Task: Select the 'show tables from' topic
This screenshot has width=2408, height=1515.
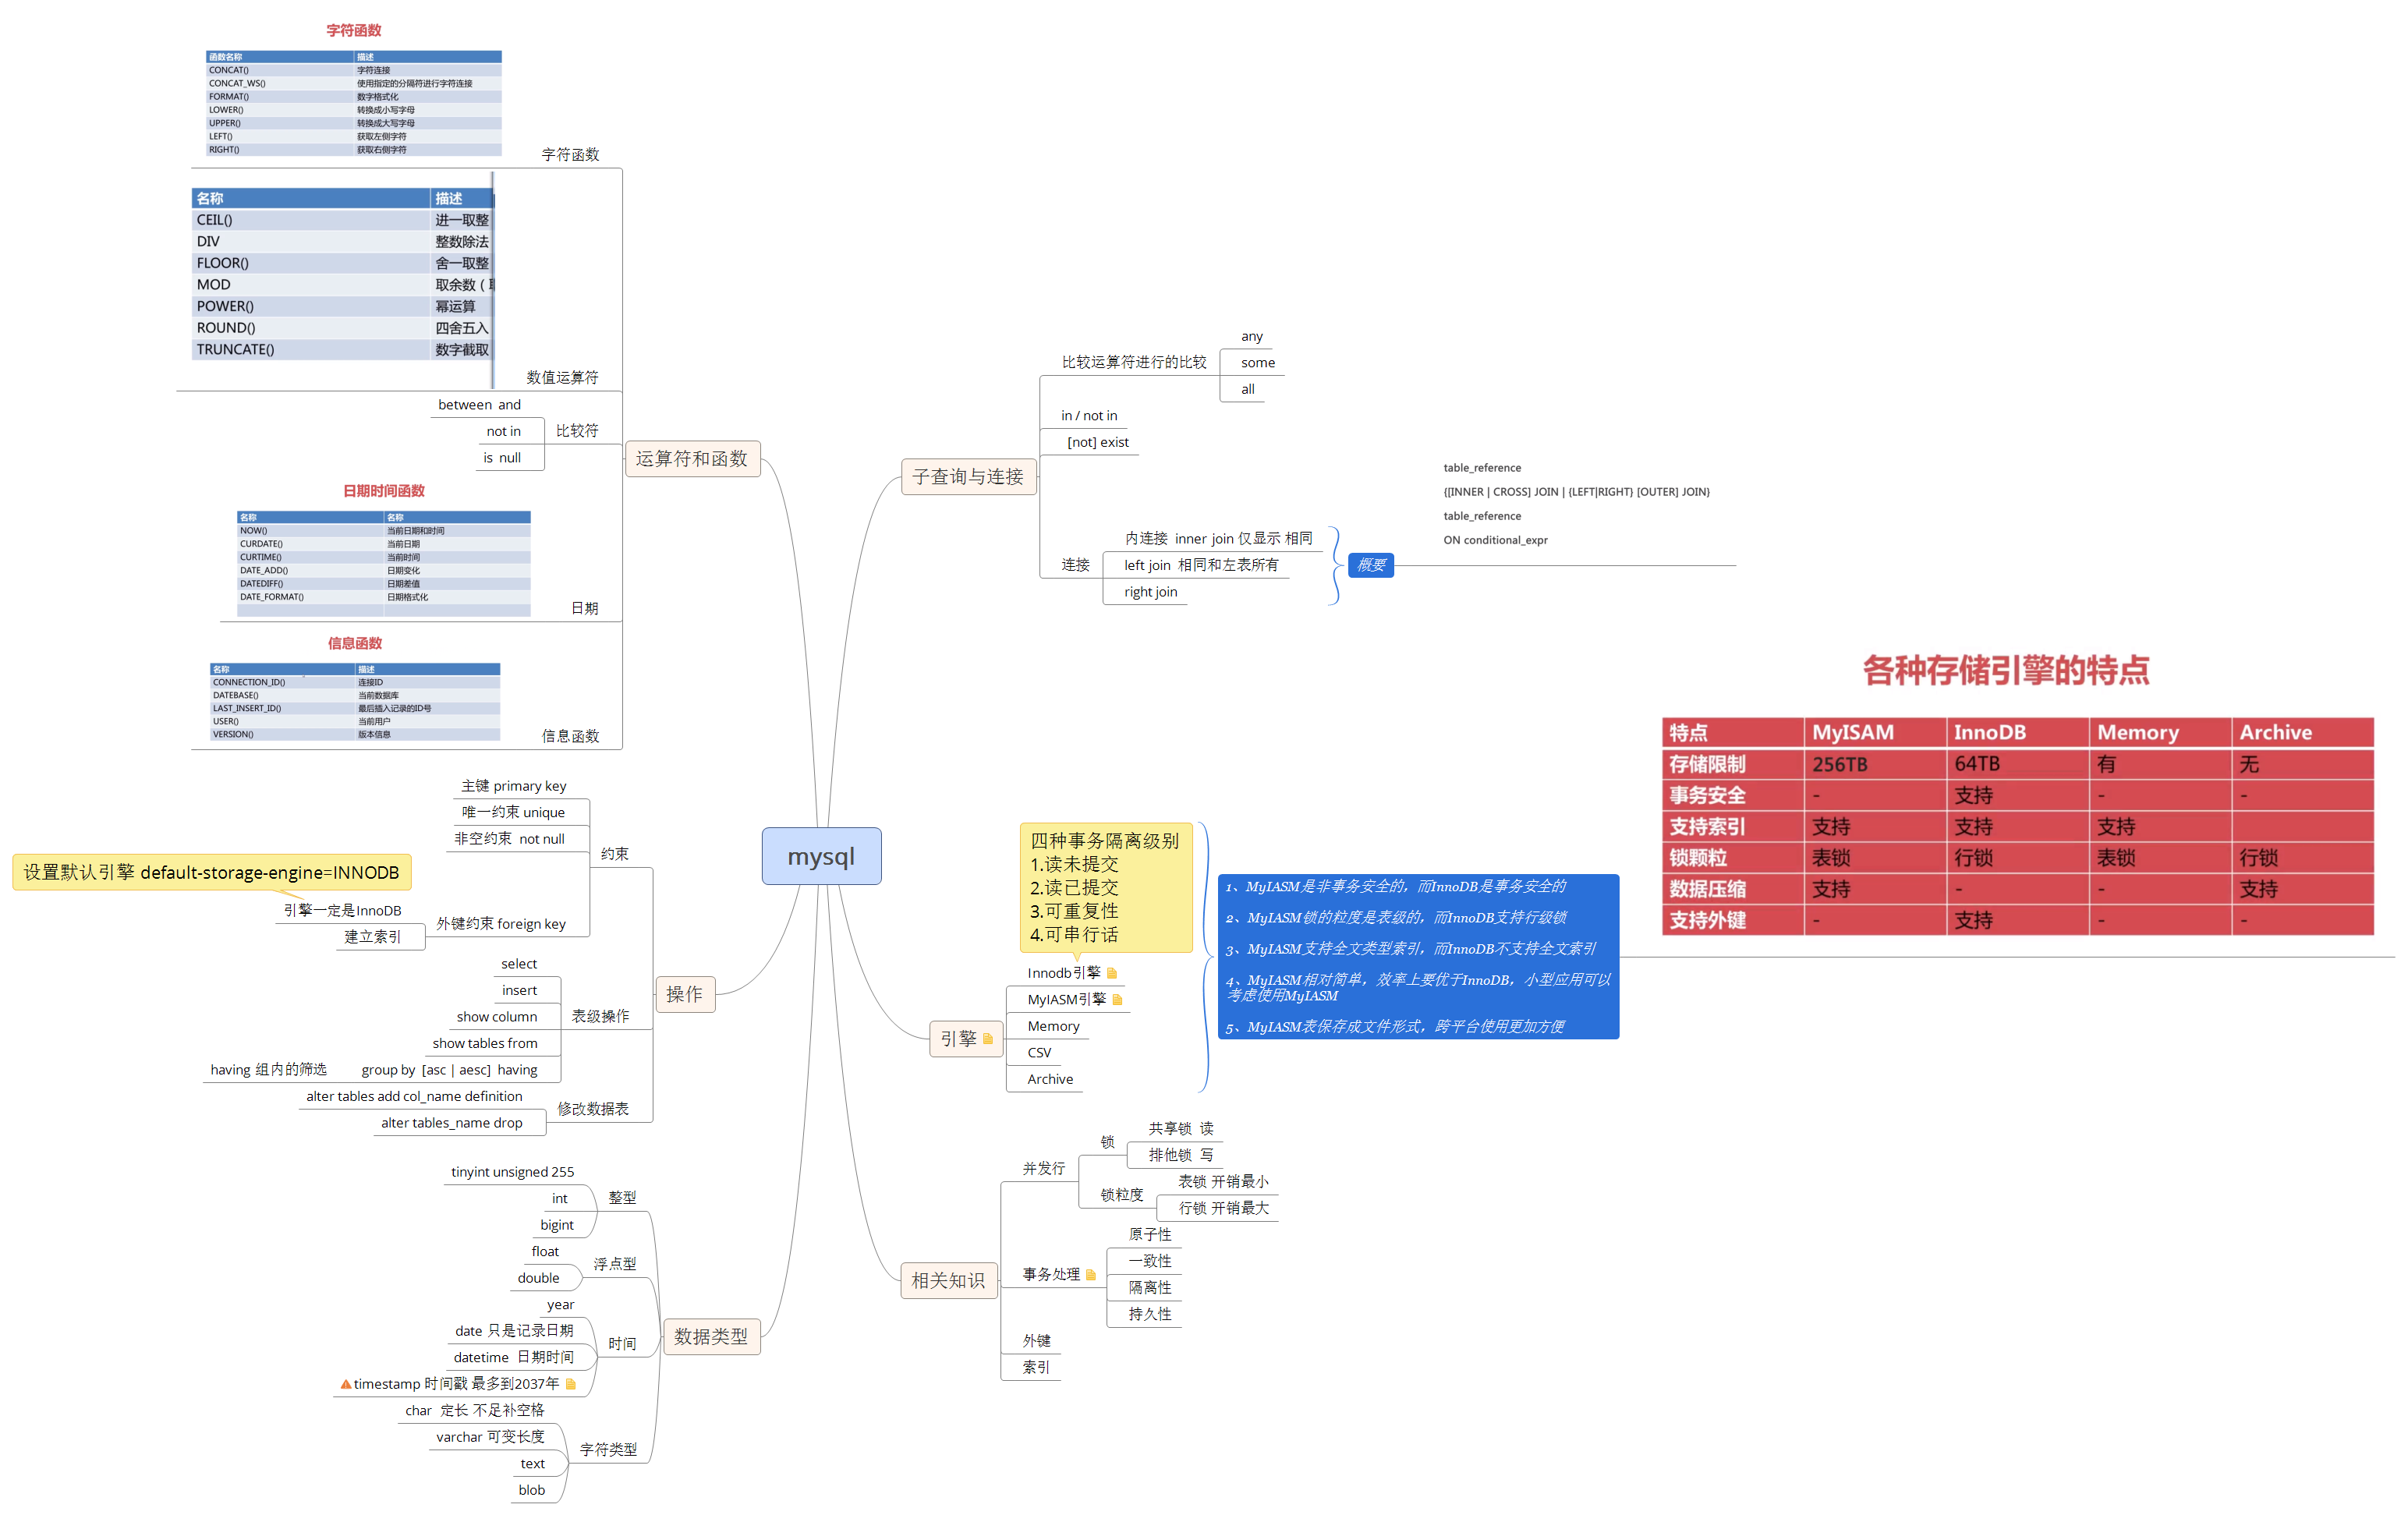Action: point(485,1043)
